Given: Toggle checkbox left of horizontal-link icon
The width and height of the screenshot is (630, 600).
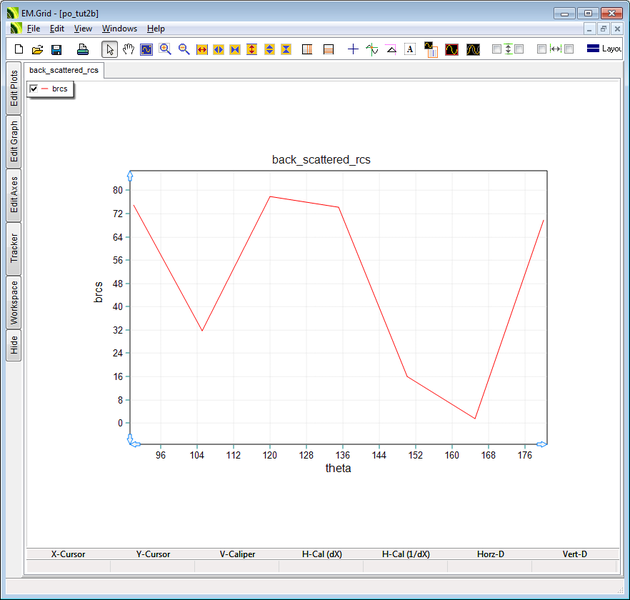Looking at the screenshot, I should (542, 49).
